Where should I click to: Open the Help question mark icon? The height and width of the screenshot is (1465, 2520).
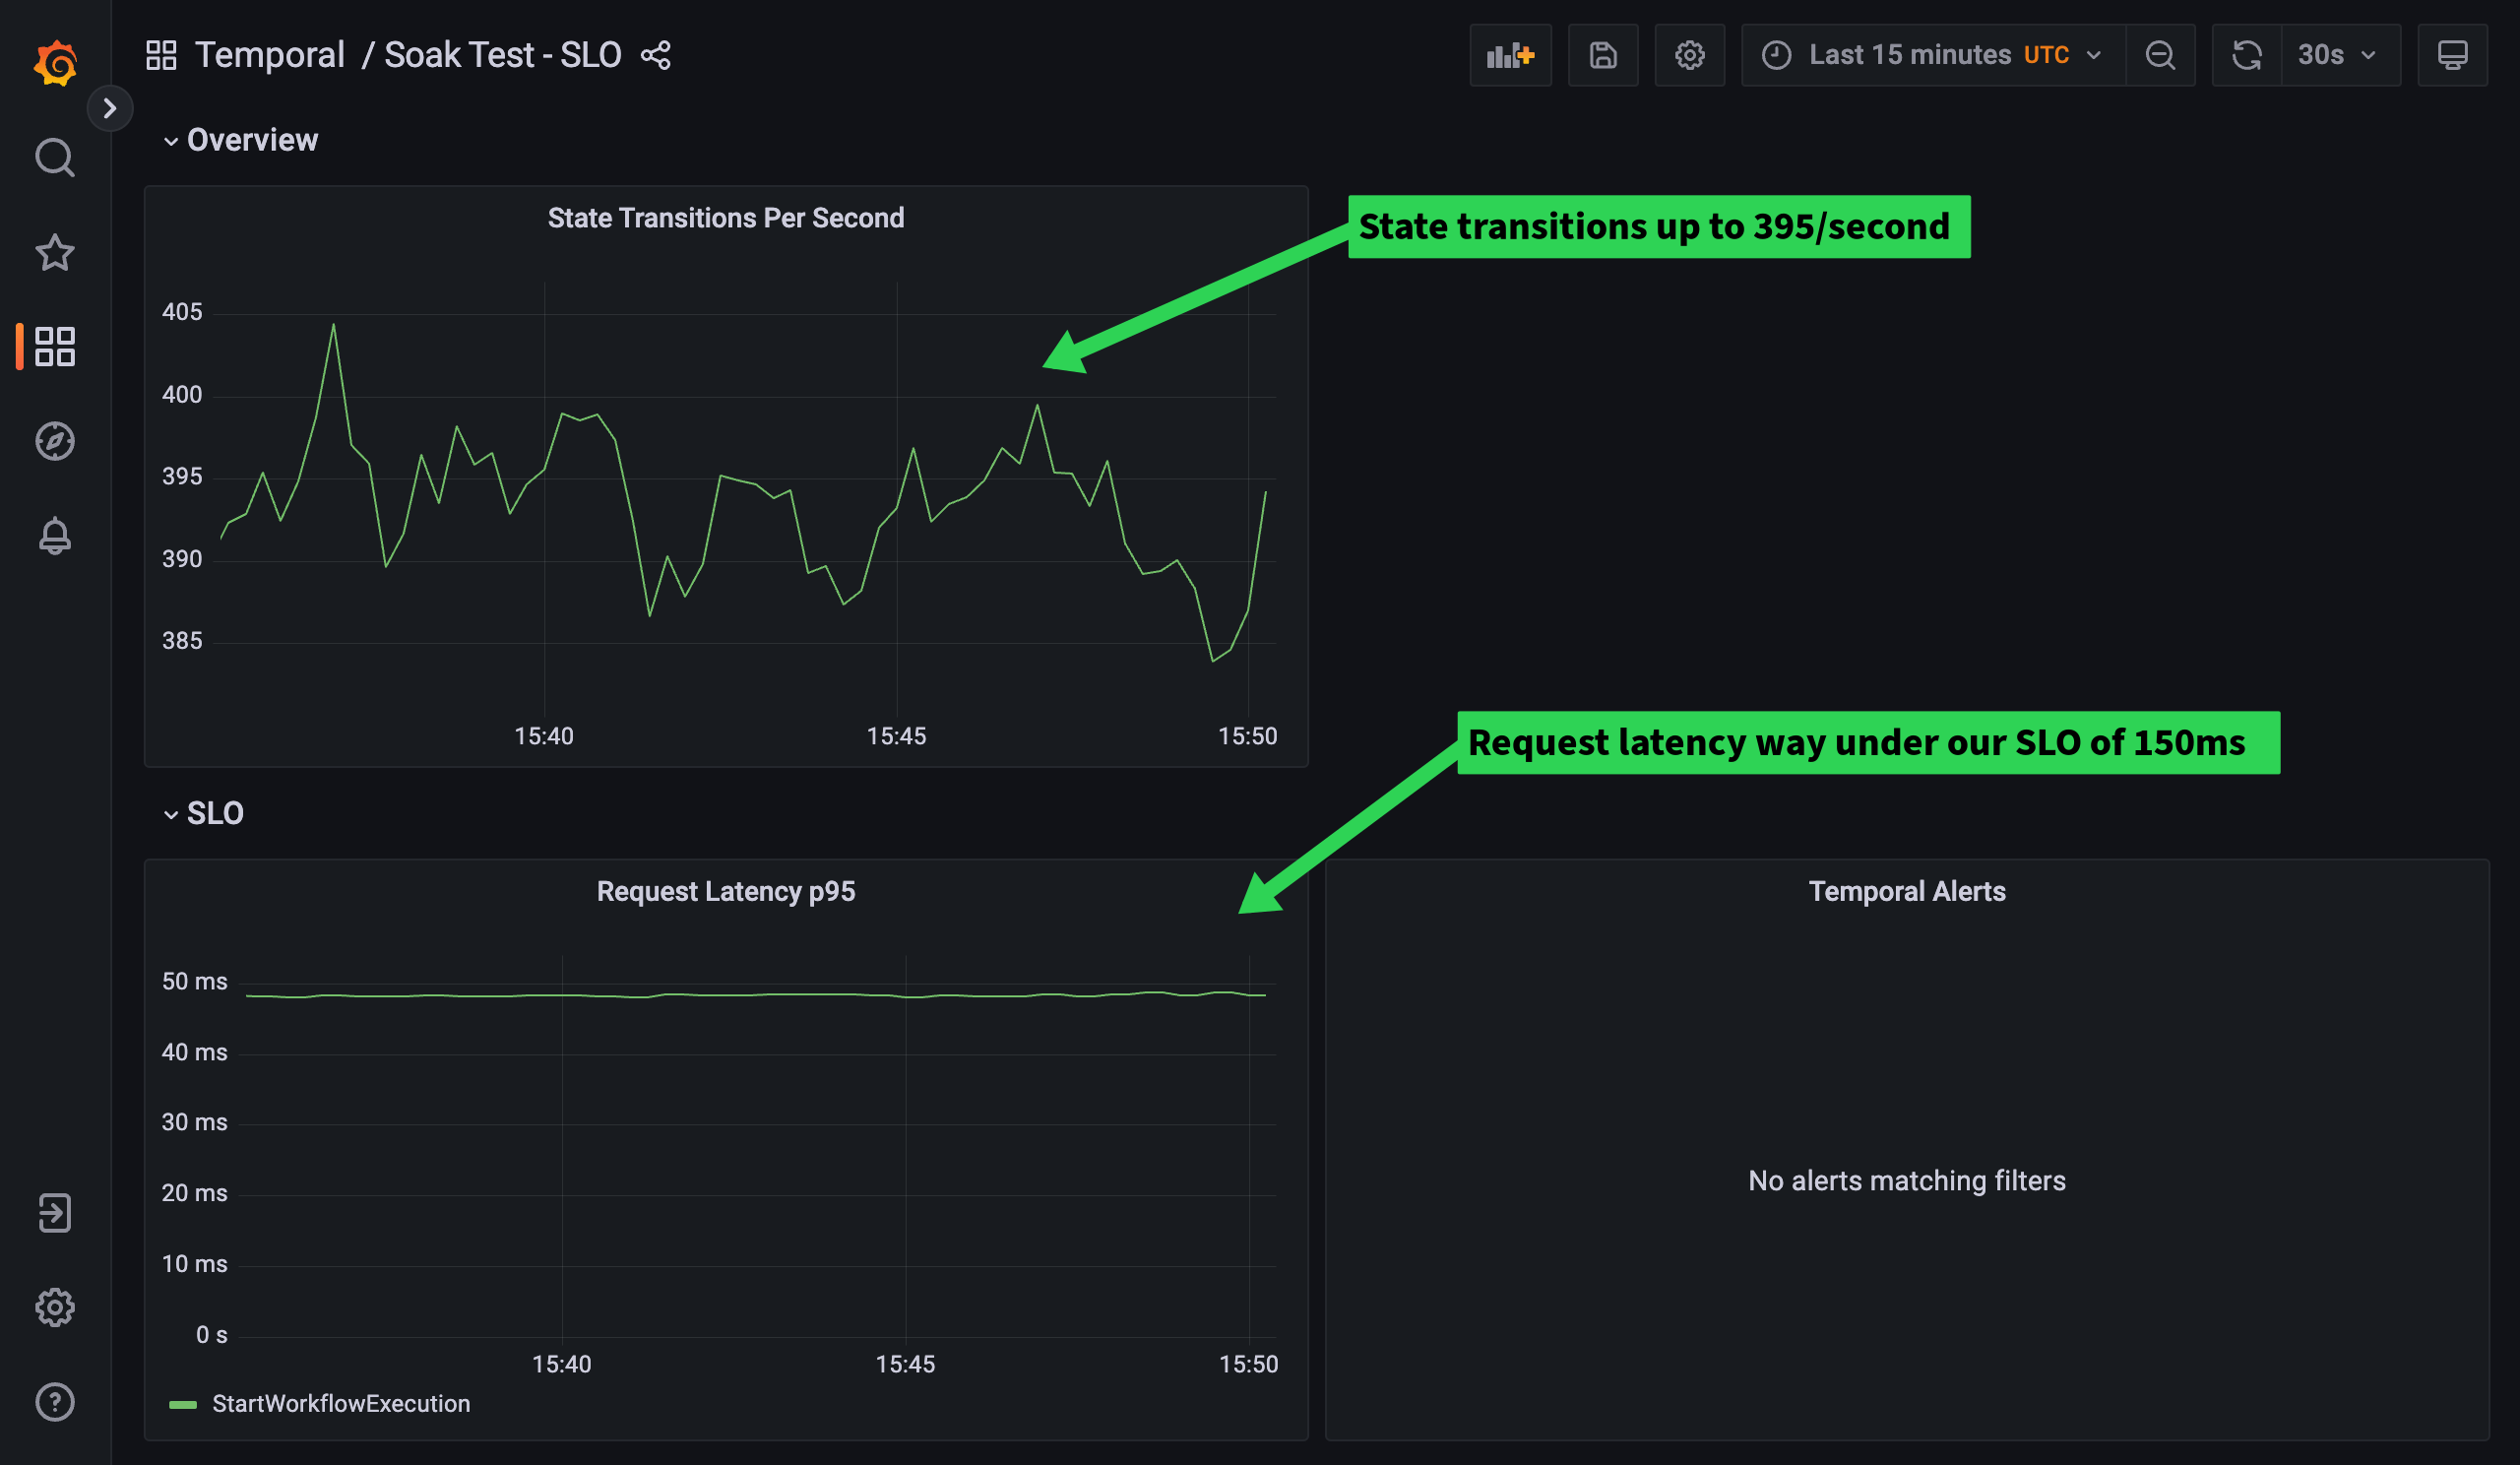point(55,1402)
